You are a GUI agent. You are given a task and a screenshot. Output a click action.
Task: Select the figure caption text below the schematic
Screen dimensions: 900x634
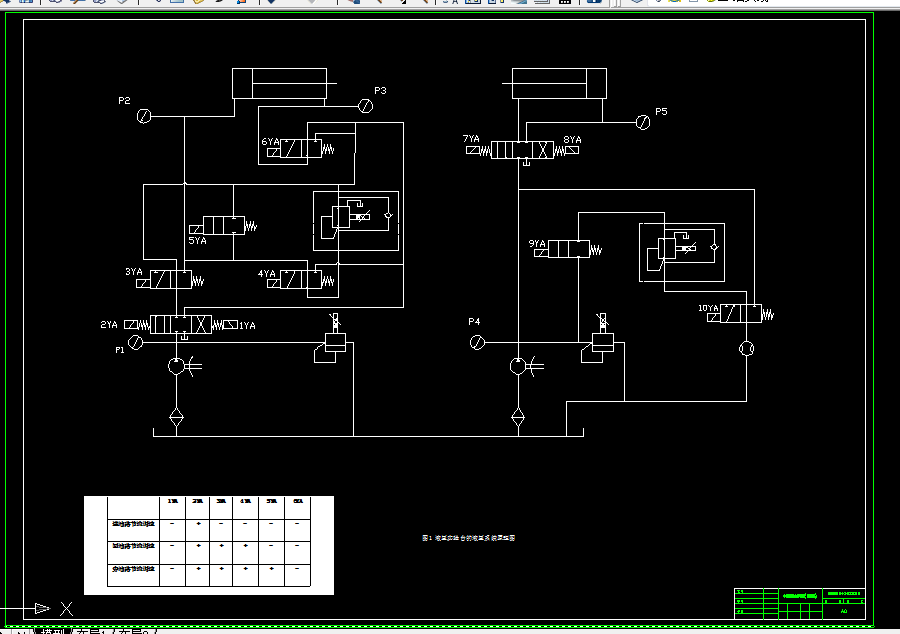468,538
